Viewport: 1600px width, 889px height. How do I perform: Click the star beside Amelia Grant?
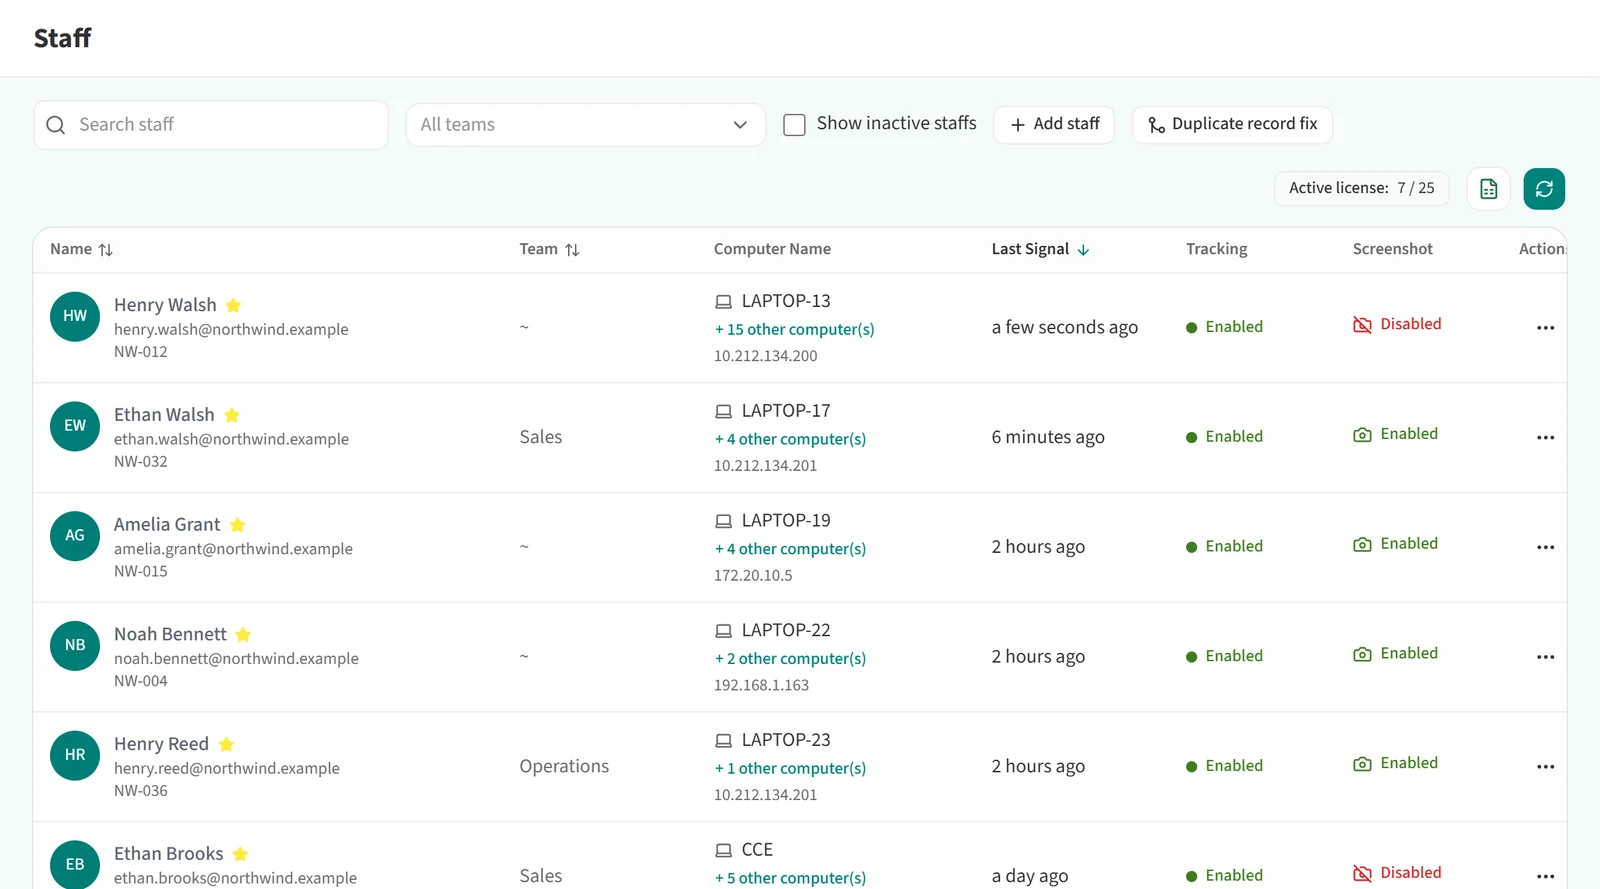click(238, 525)
